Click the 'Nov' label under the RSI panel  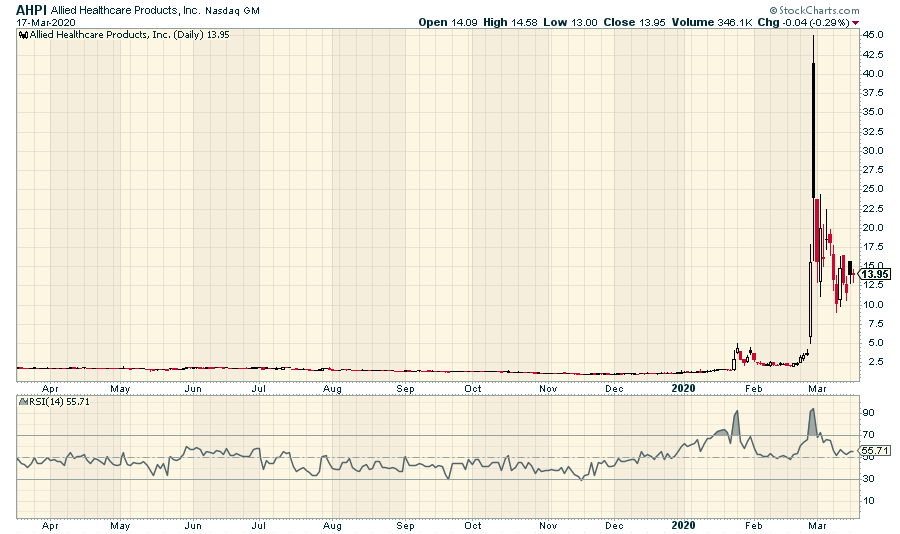coord(548,525)
